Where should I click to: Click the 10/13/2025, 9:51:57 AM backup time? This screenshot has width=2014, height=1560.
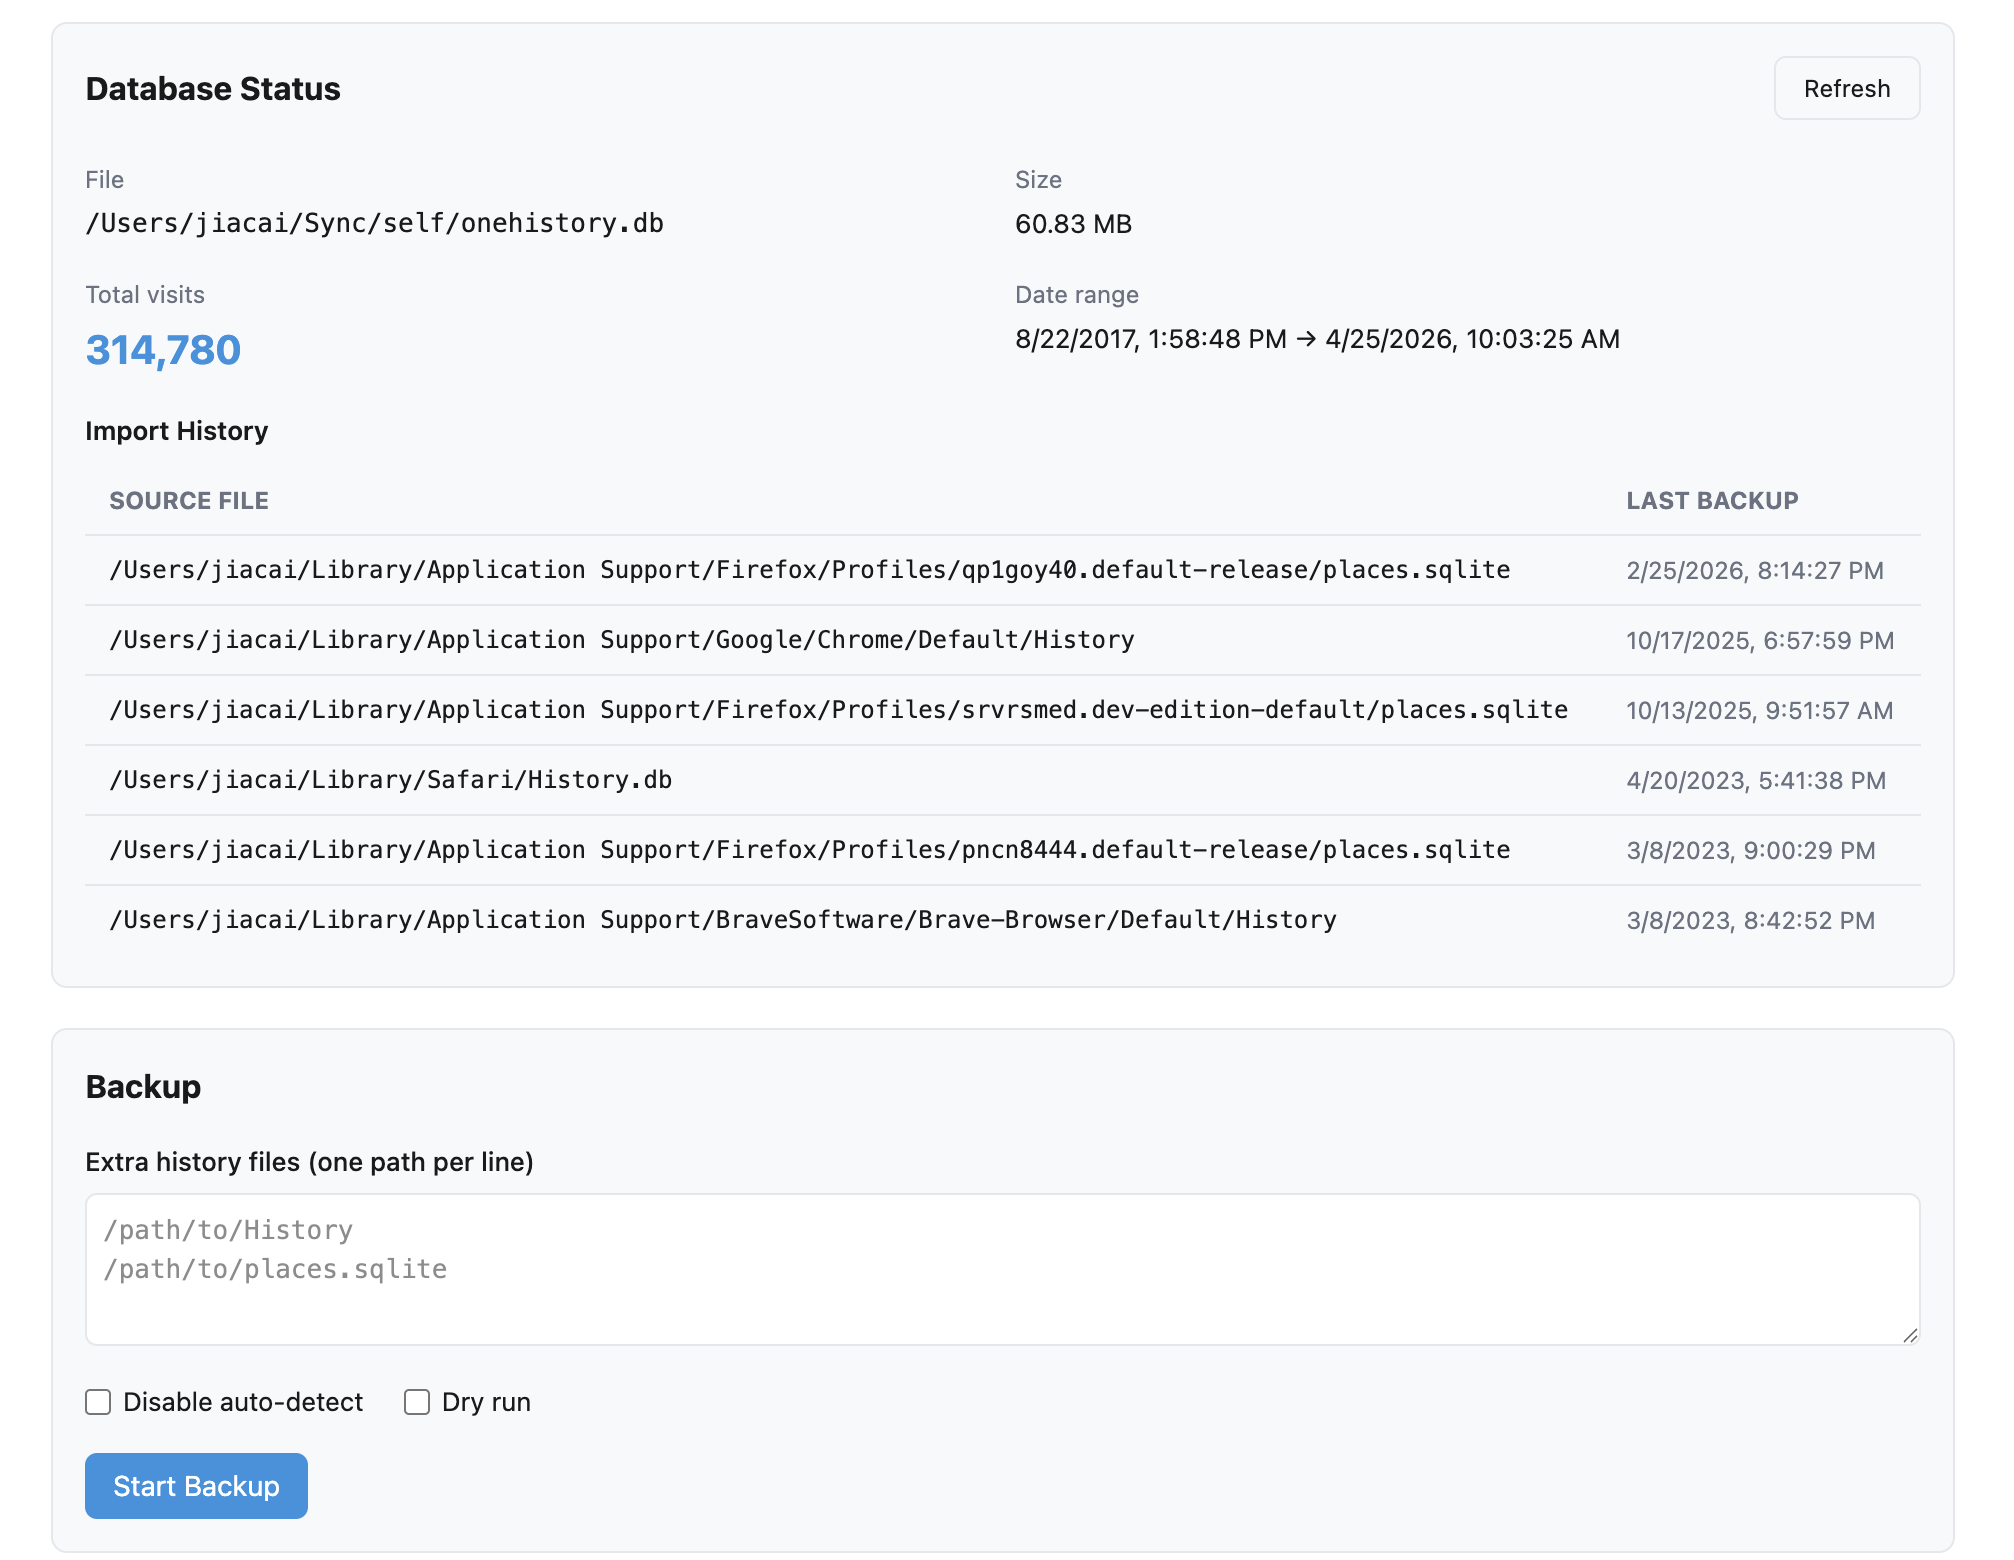coord(1760,710)
